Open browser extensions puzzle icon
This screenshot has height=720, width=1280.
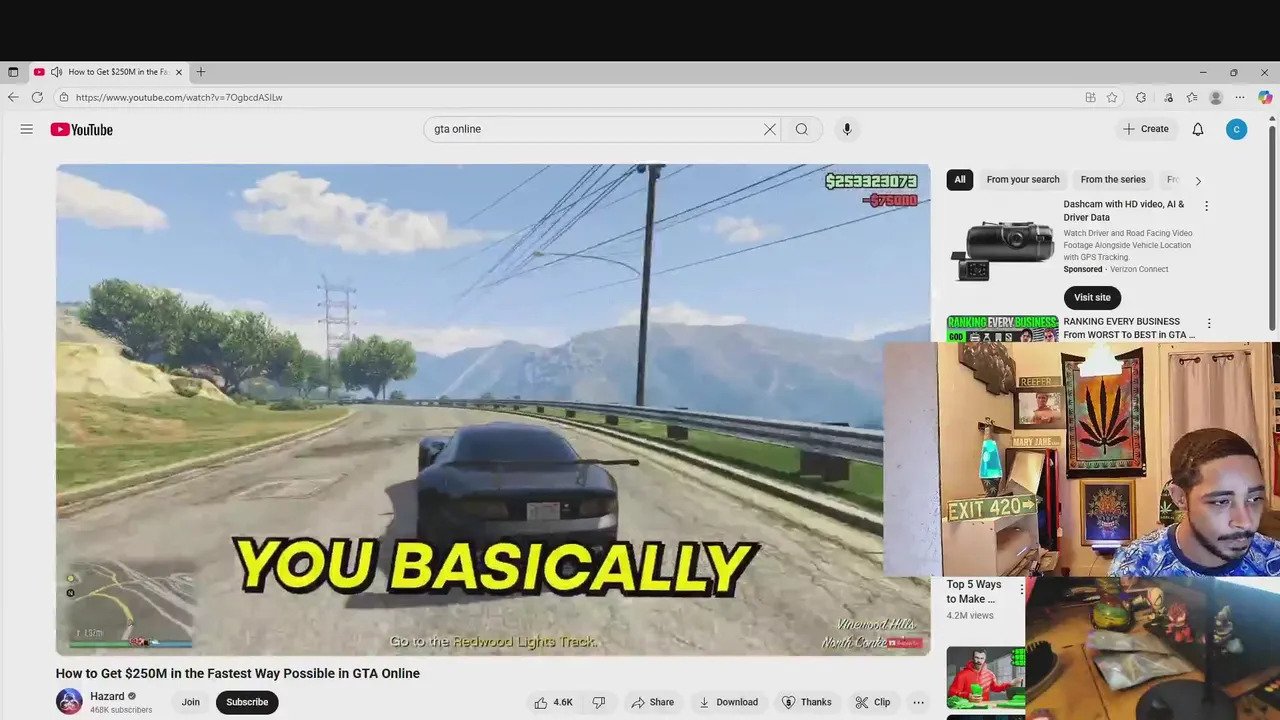1141,97
